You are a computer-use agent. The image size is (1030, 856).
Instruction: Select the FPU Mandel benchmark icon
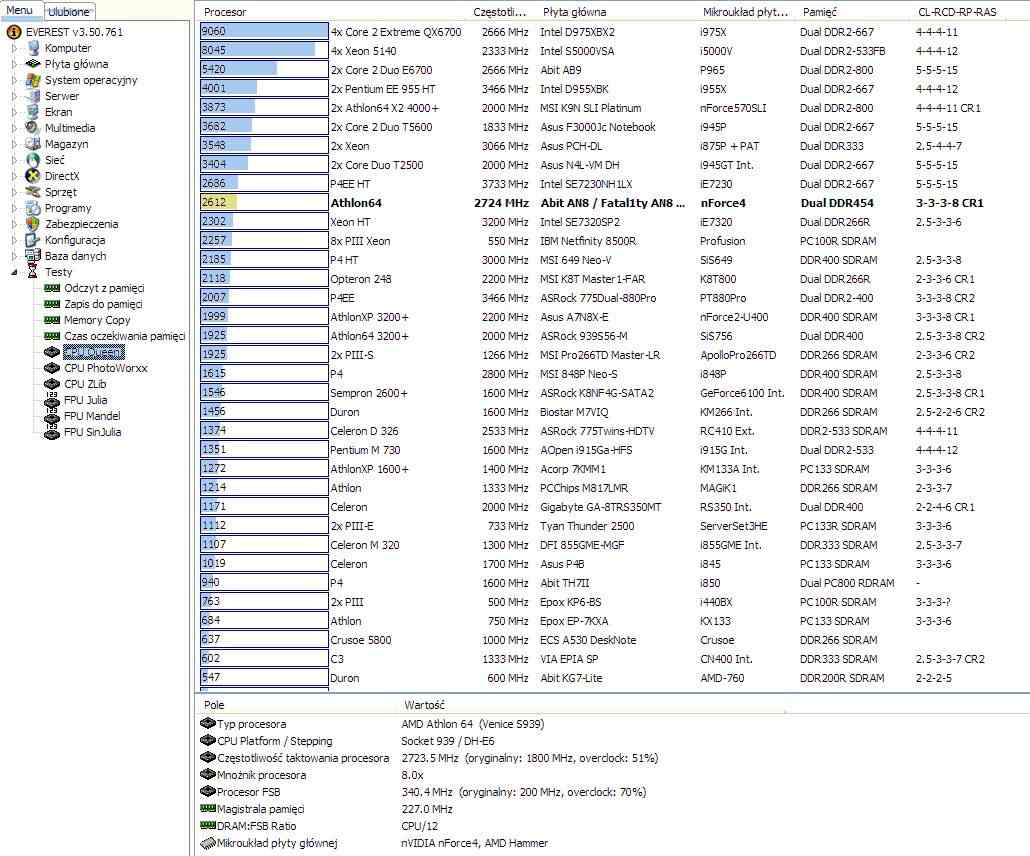pyautogui.click(x=52, y=415)
